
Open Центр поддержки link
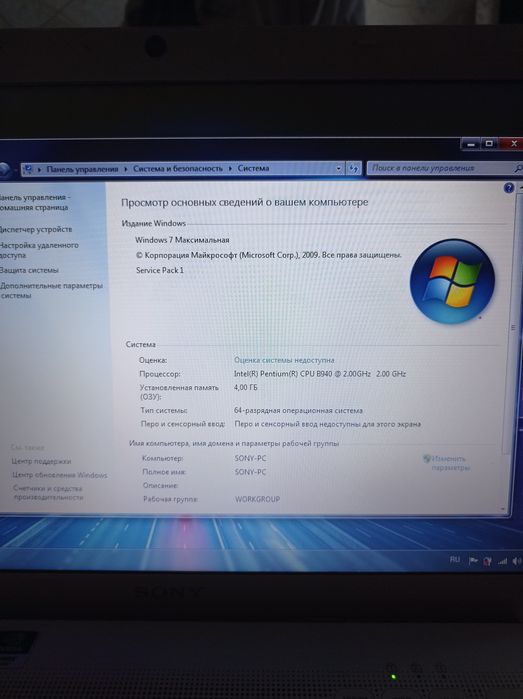[x=41, y=461]
